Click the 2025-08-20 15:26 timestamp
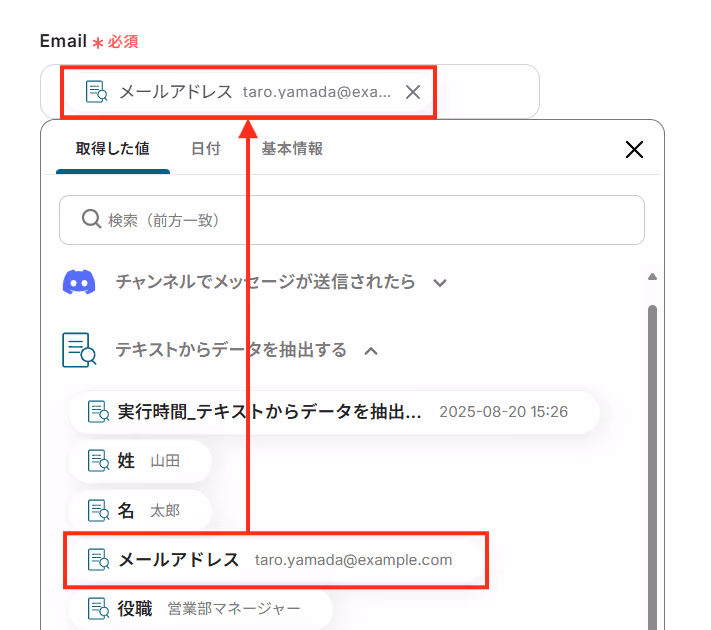The image size is (711, 630). [503, 412]
